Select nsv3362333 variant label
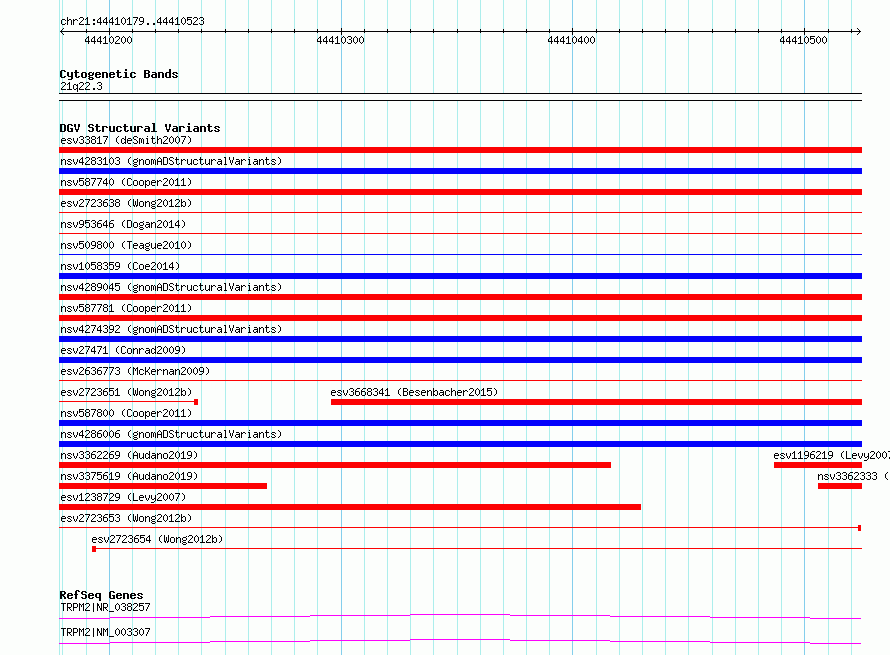The height and width of the screenshot is (655, 890). pos(853,476)
